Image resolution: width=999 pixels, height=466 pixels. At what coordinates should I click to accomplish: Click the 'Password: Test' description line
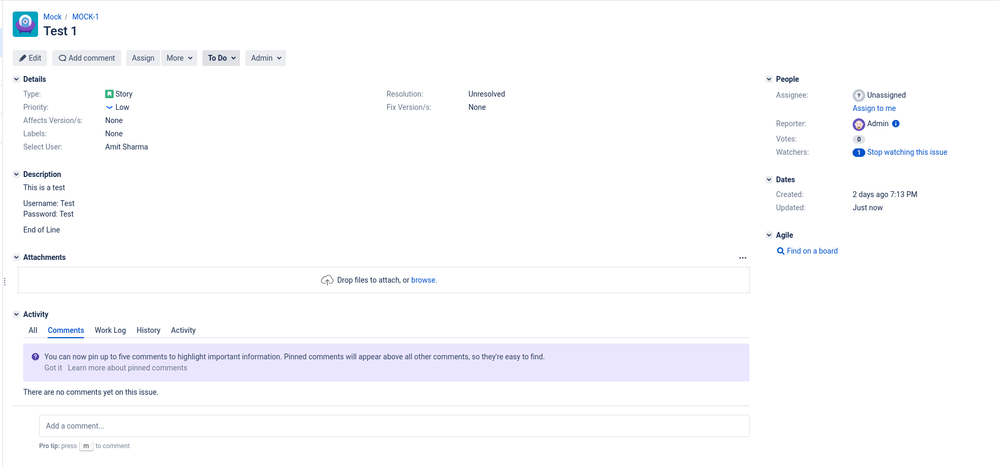(x=48, y=214)
